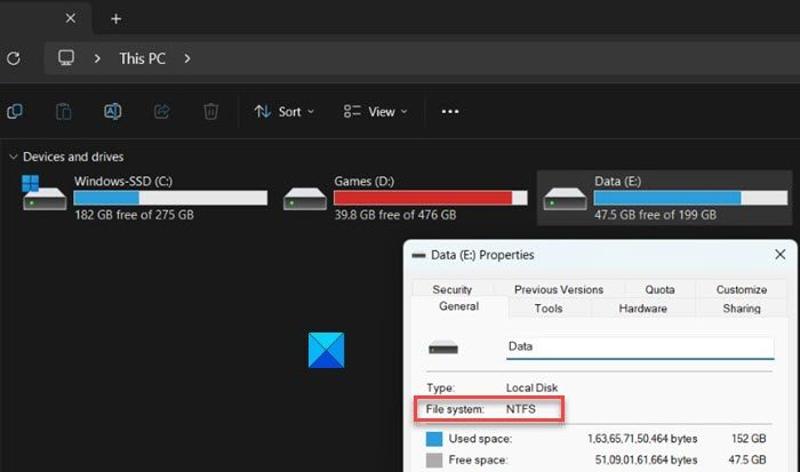Click the Copy icon in toolbar

coord(15,111)
